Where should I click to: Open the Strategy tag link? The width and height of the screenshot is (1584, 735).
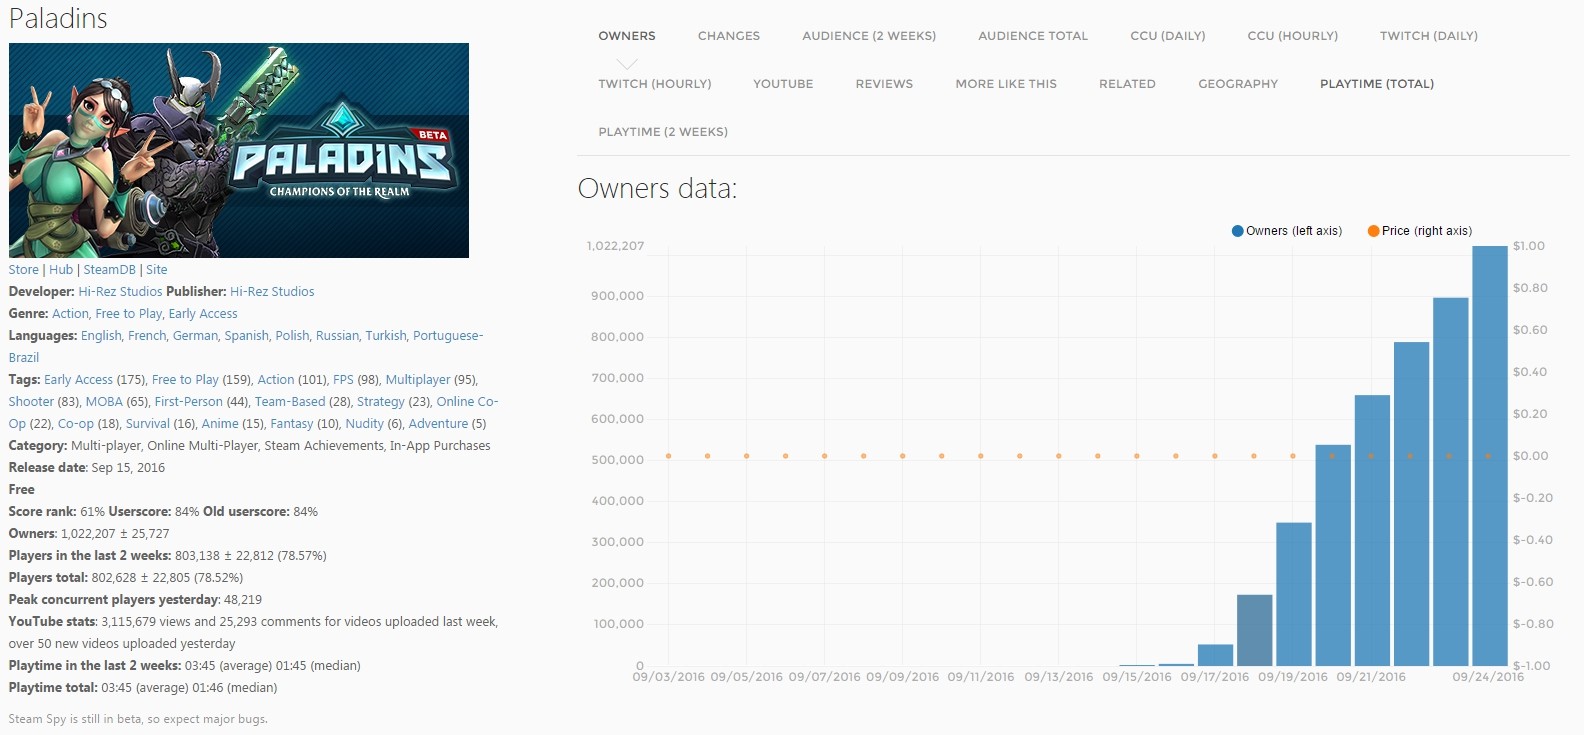coord(381,402)
